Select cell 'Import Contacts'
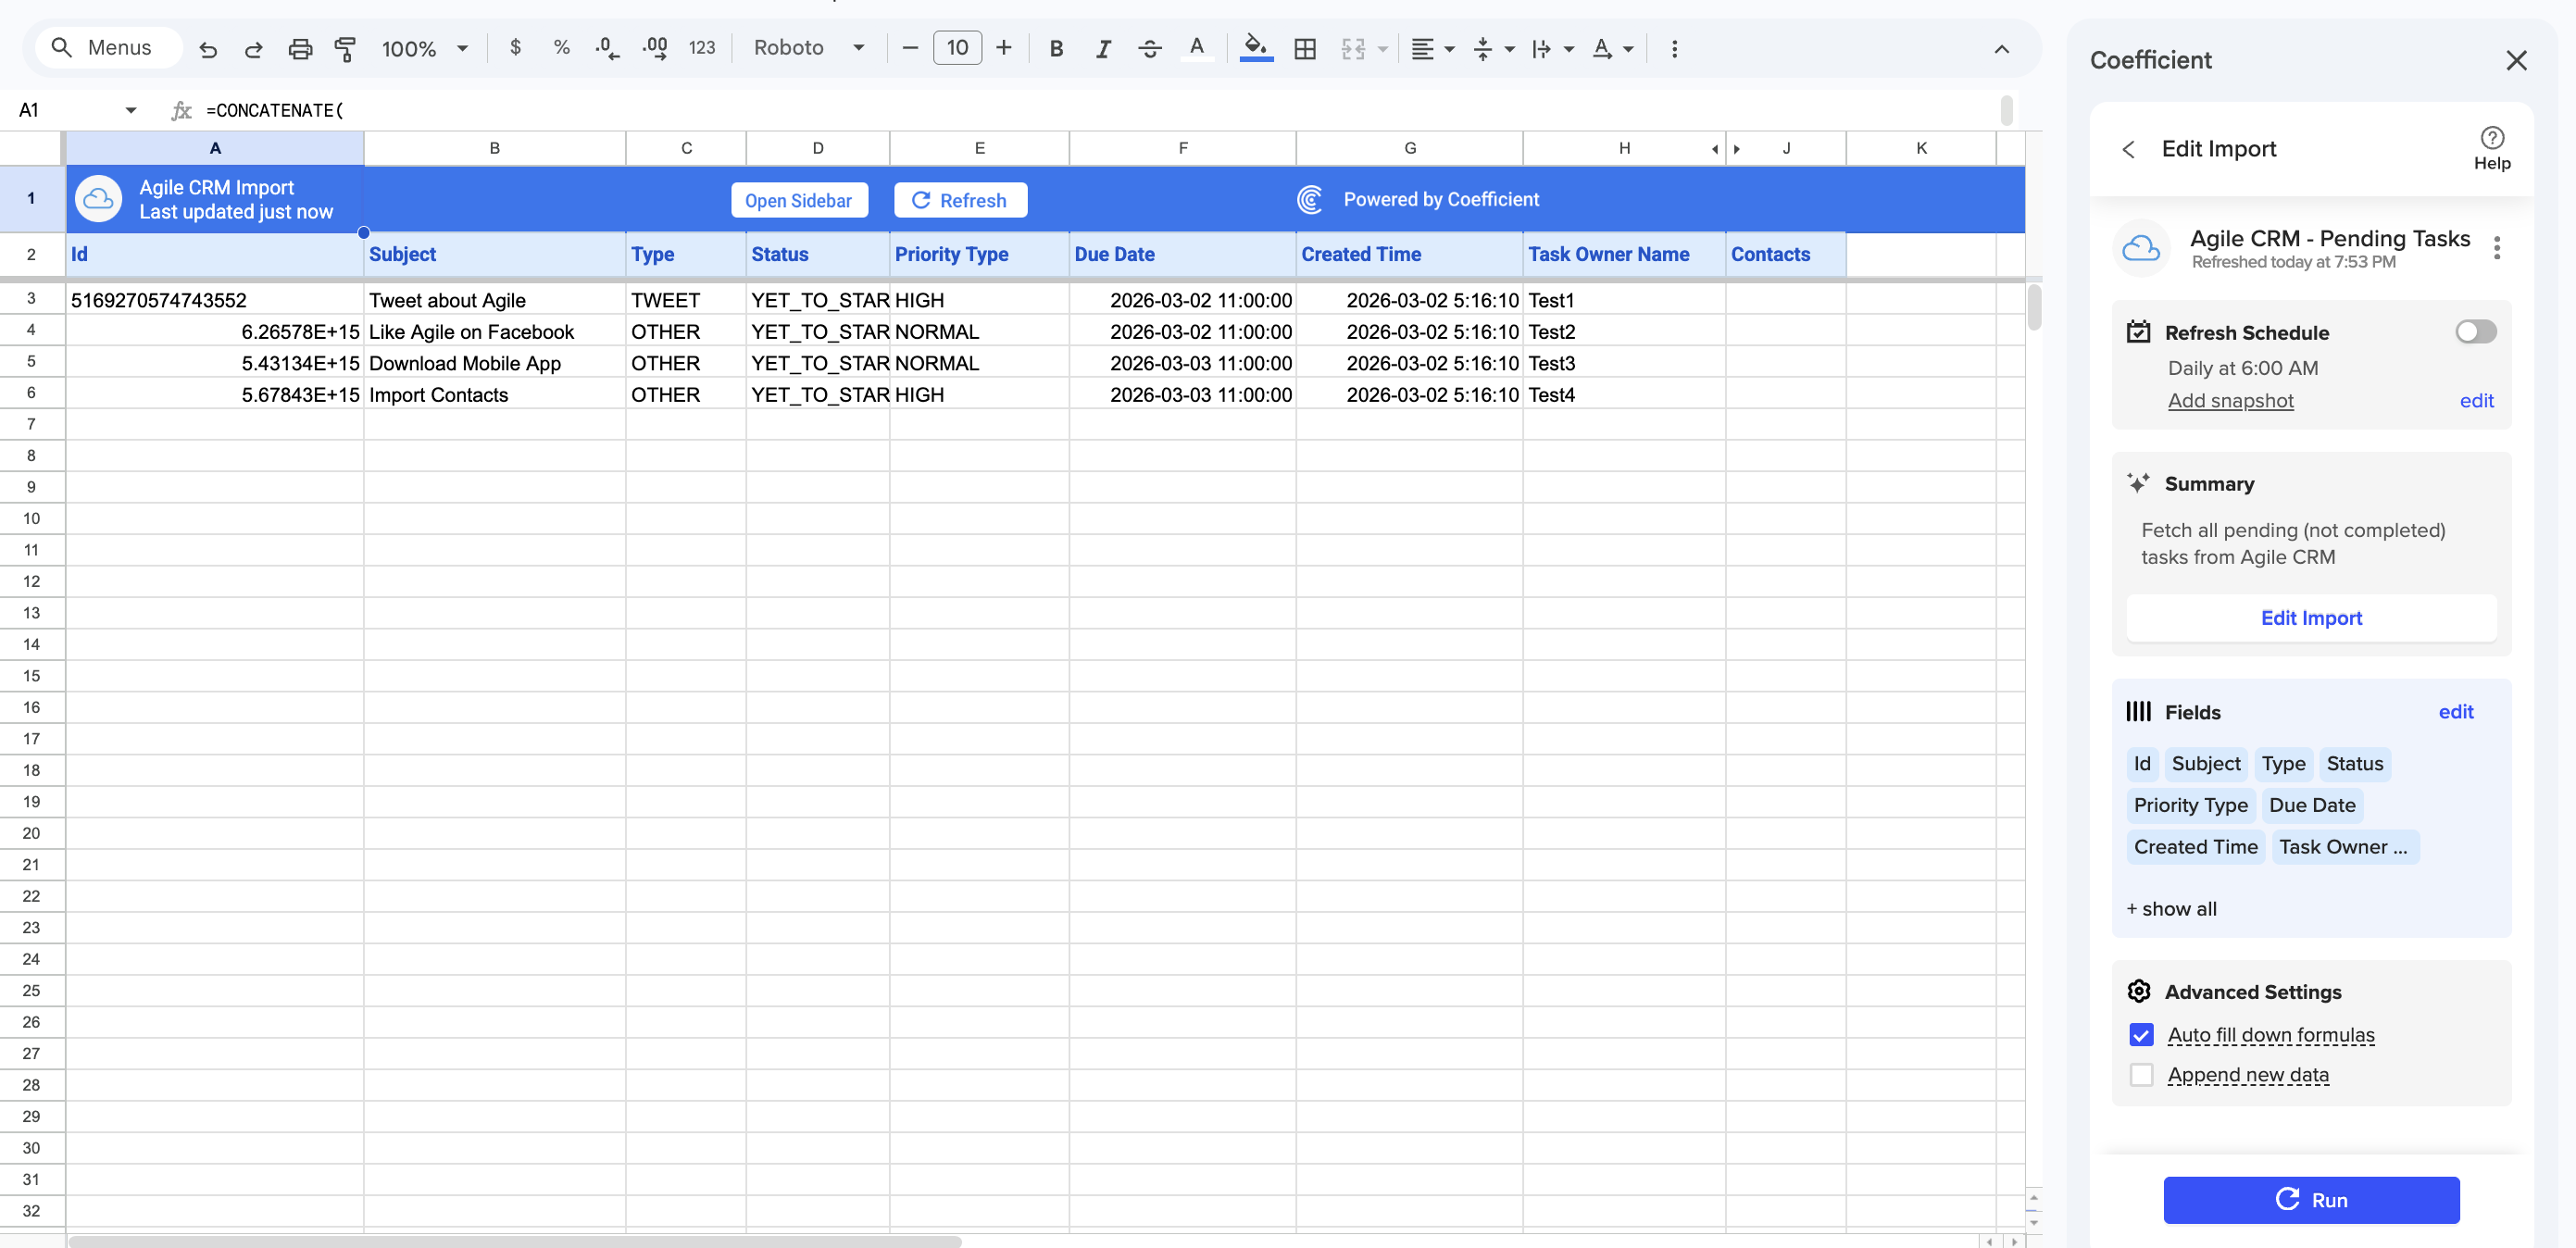Viewport: 2576px width, 1248px height. click(494, 394)
